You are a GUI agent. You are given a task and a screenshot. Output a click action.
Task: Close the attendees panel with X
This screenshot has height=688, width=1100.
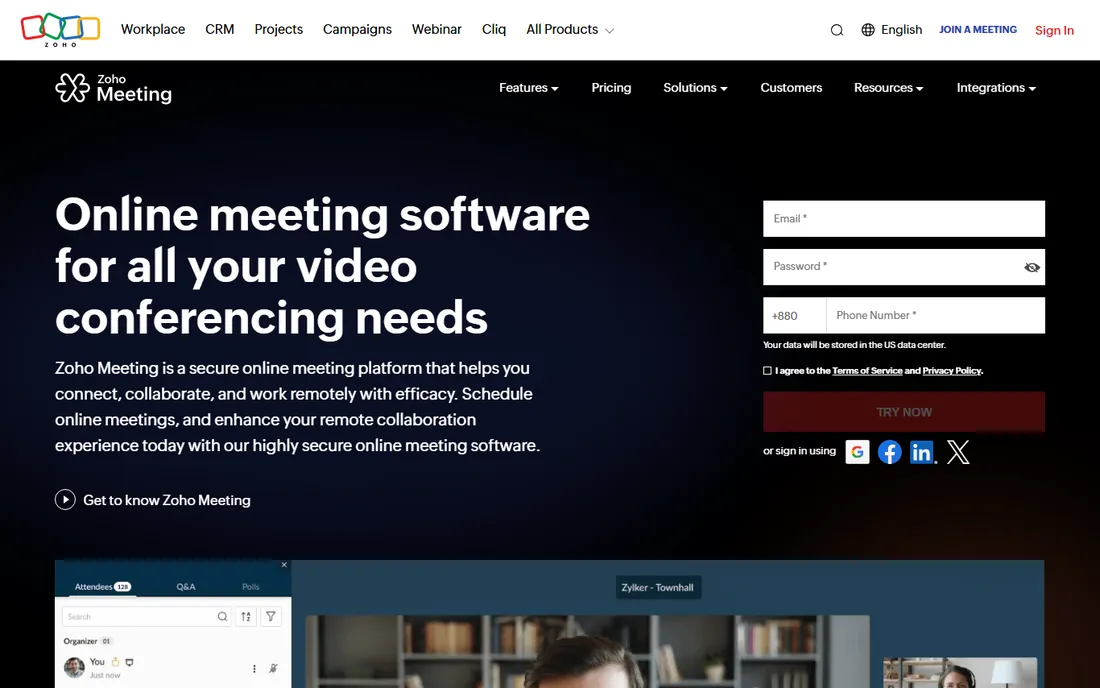click(284, 565)
